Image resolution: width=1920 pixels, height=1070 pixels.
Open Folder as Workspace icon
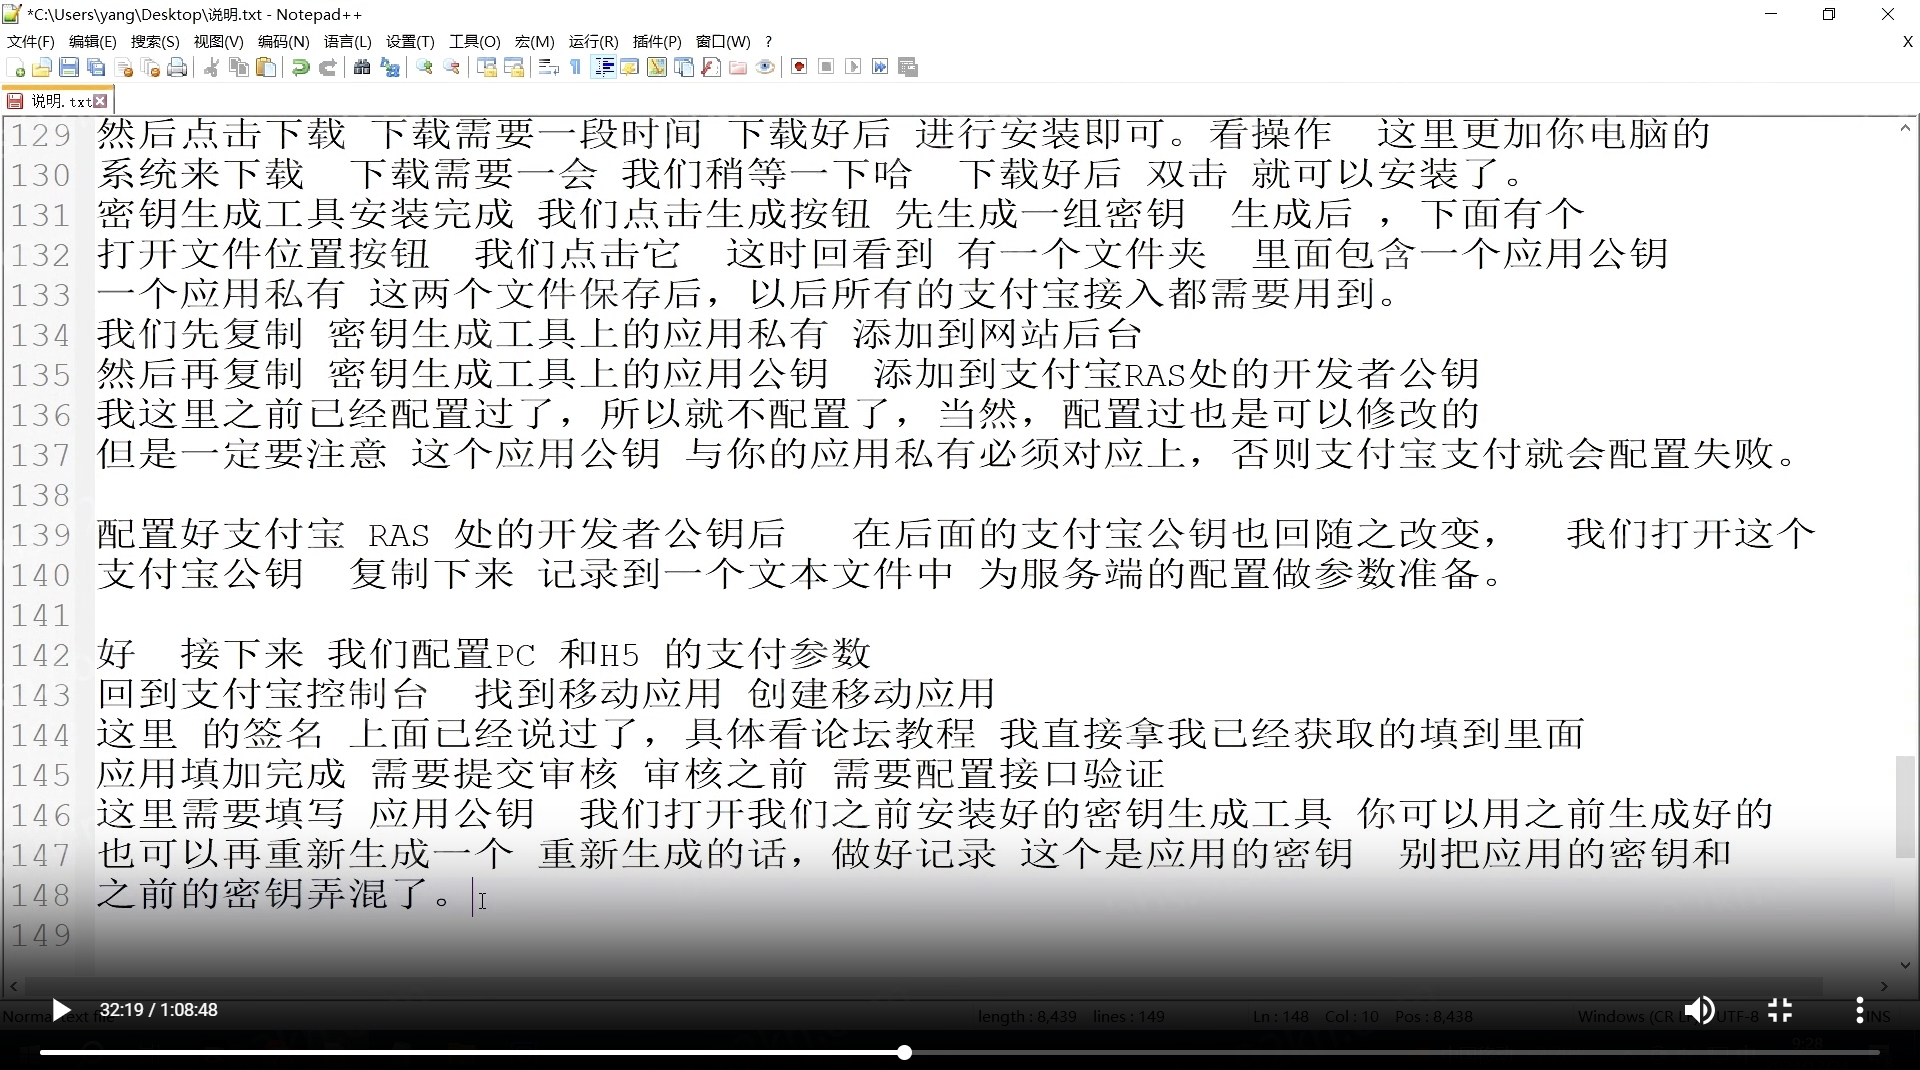coord(738,67)
